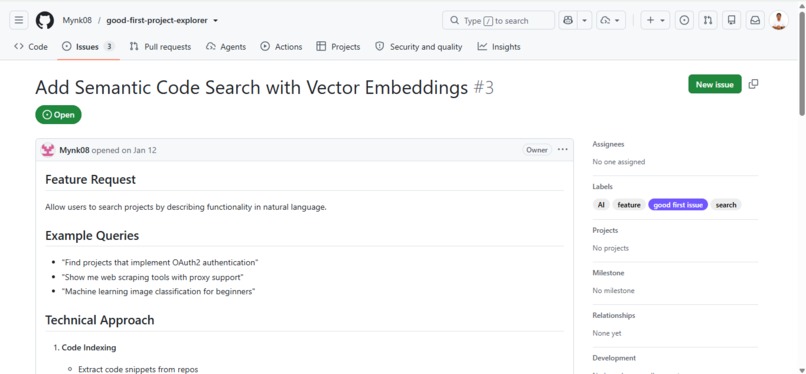This screenshot has height=374, width=806.
Task: Expand the Copilot dropdown arrow
Action: coord(584,21)
